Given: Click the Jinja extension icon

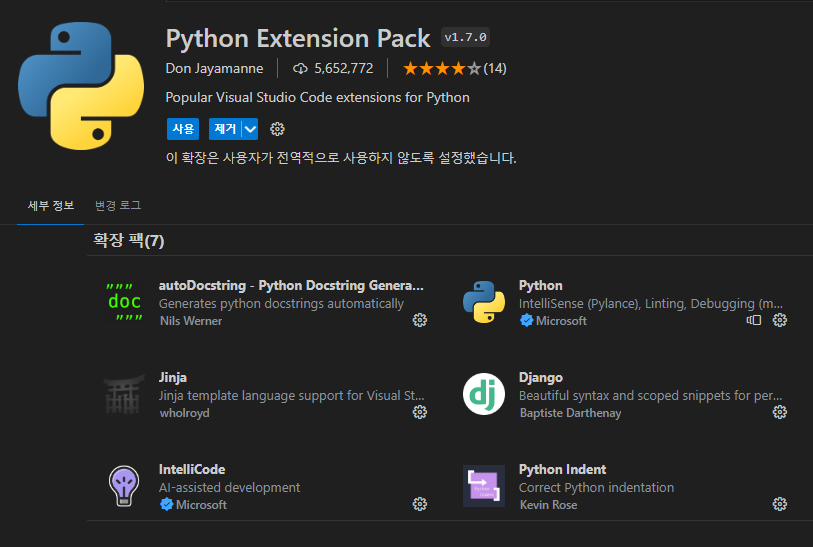Looking at the screenshot, I should click(x=124, y=394).
